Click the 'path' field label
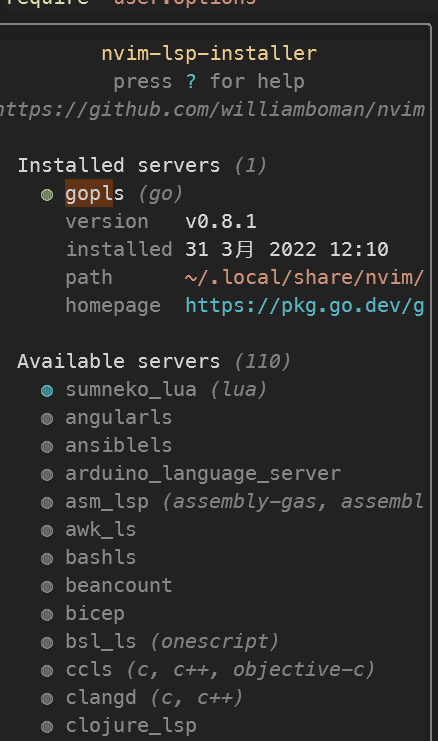 89,278
